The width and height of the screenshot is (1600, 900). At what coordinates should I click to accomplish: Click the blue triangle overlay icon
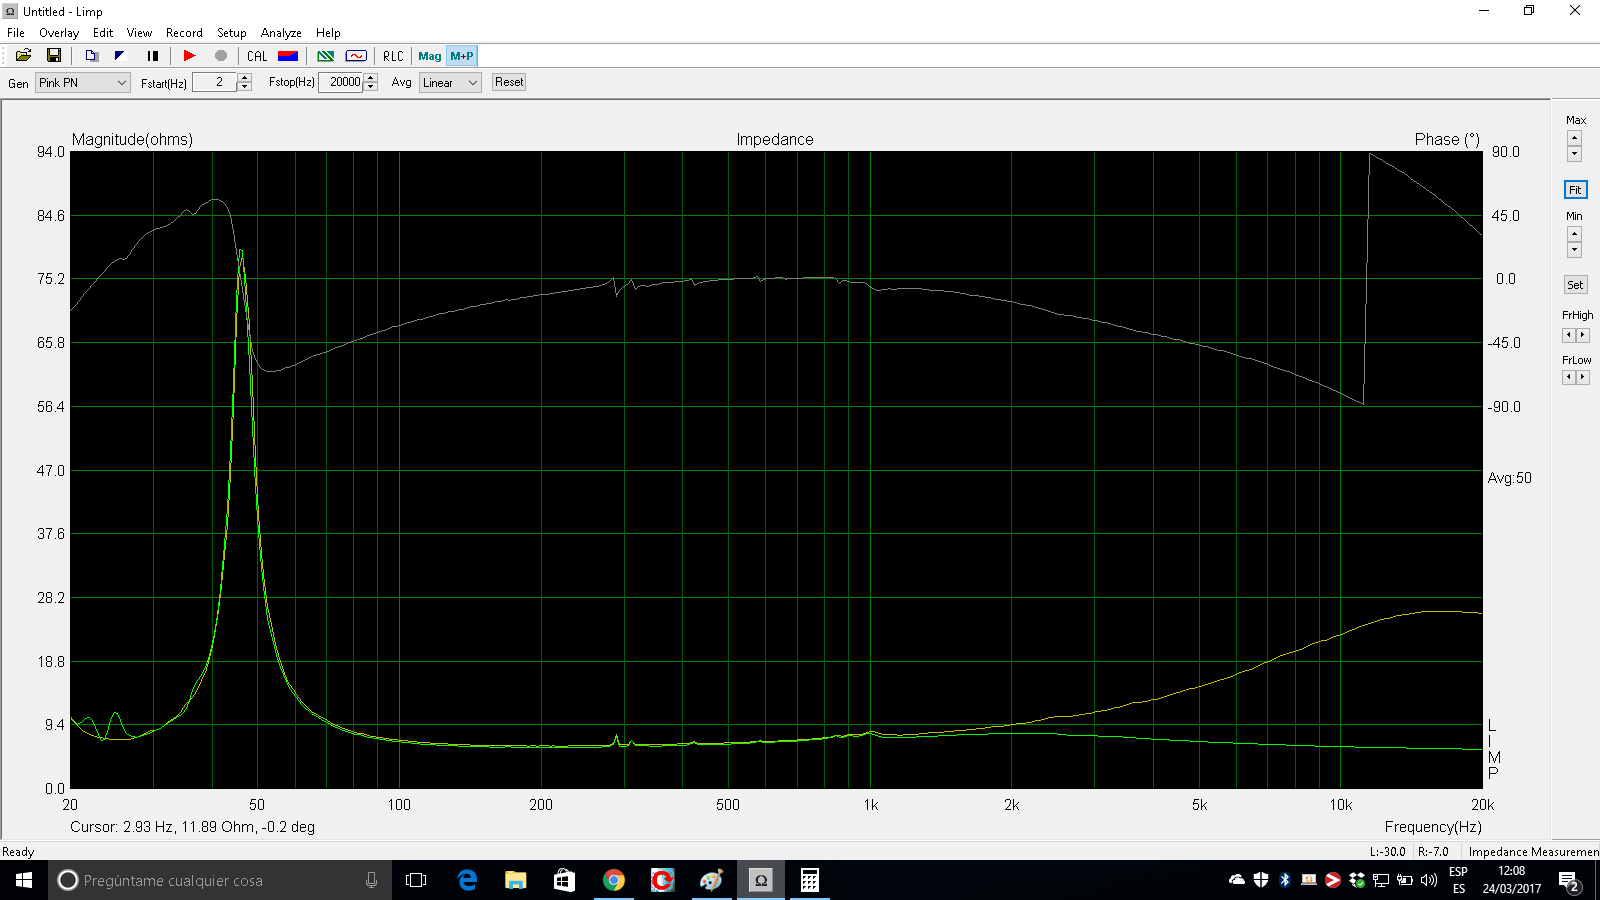pos(120,56)
